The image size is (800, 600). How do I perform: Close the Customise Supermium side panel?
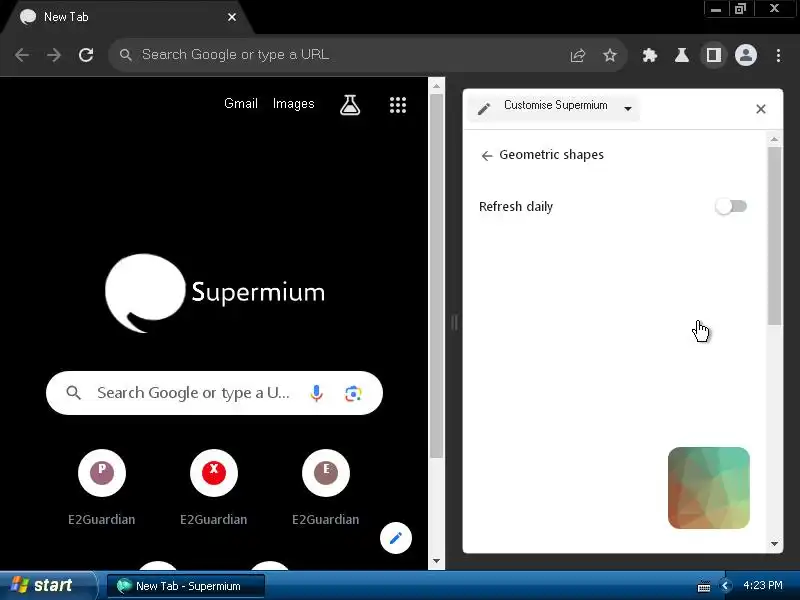point(761,109)
